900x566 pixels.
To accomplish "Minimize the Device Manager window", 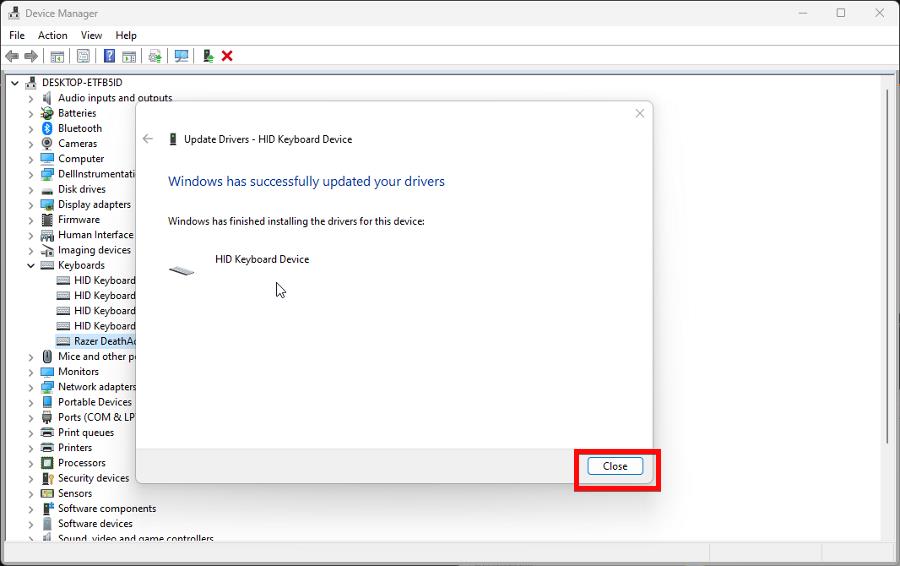I will click(x=803, y=13).
